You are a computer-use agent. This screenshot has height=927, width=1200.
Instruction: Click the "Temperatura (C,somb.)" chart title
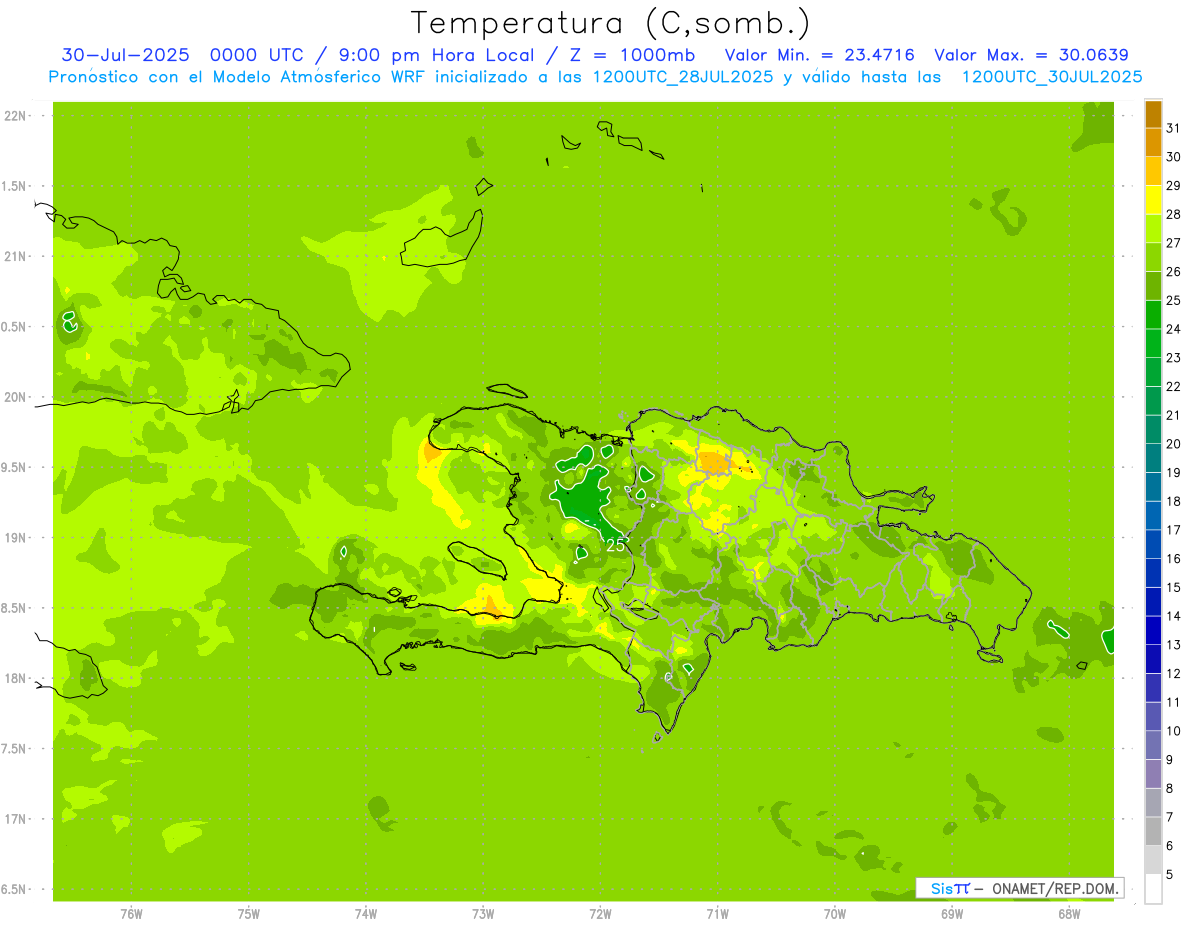[610, 23]
